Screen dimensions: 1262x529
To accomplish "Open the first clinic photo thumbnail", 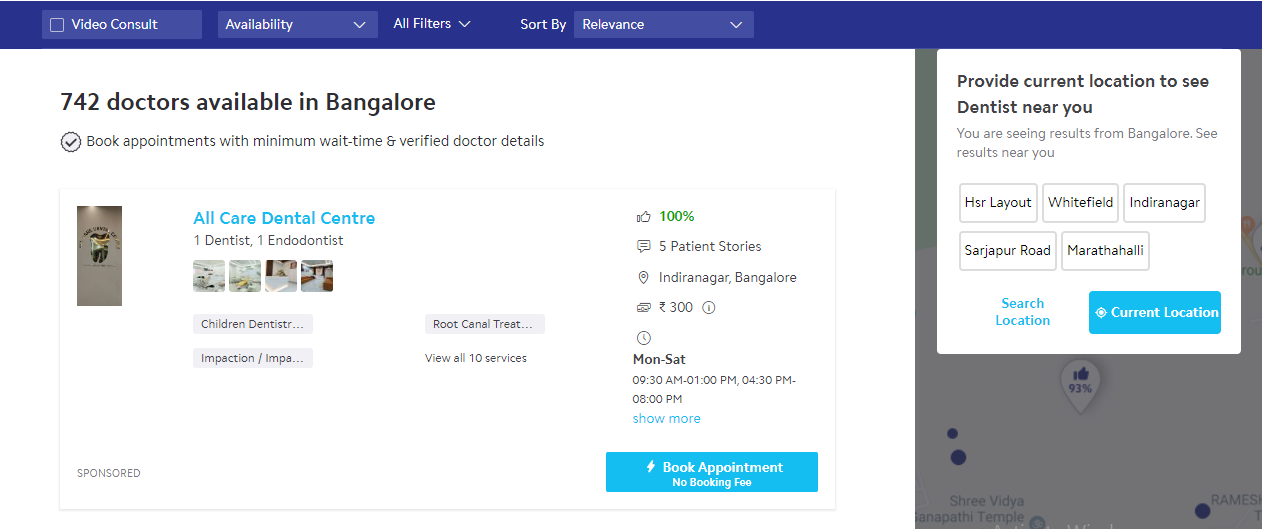I will coord(209,276).
